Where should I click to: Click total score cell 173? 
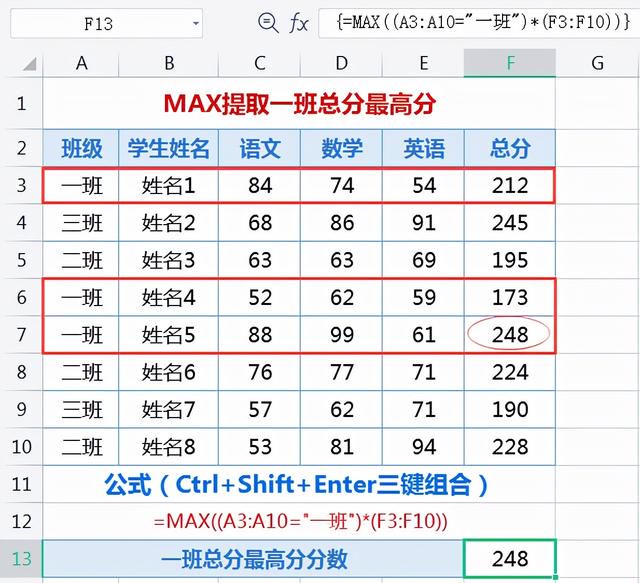tap(510, 297)
